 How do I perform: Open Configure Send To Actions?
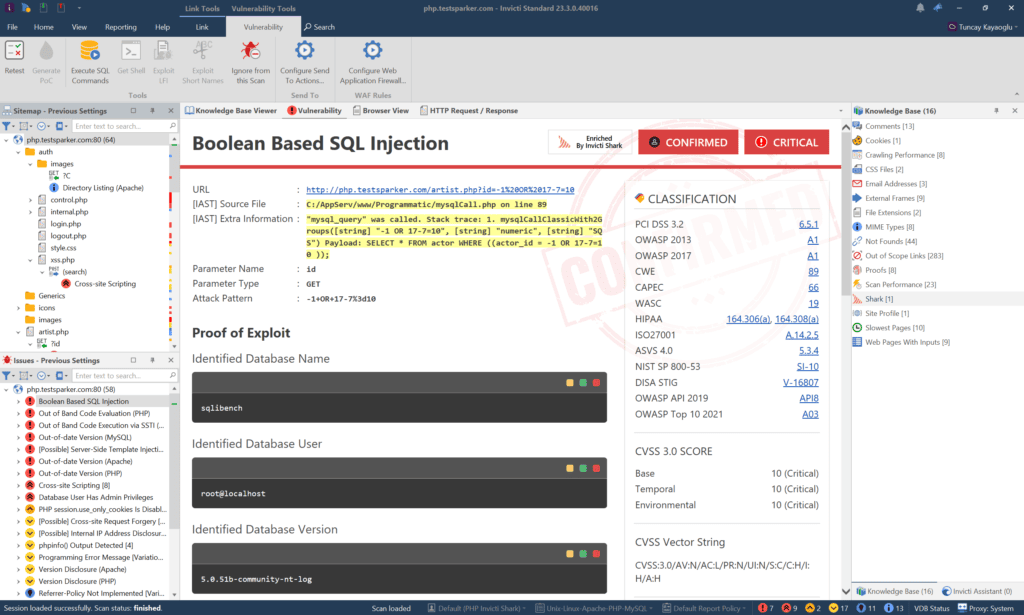pos(304,62)
